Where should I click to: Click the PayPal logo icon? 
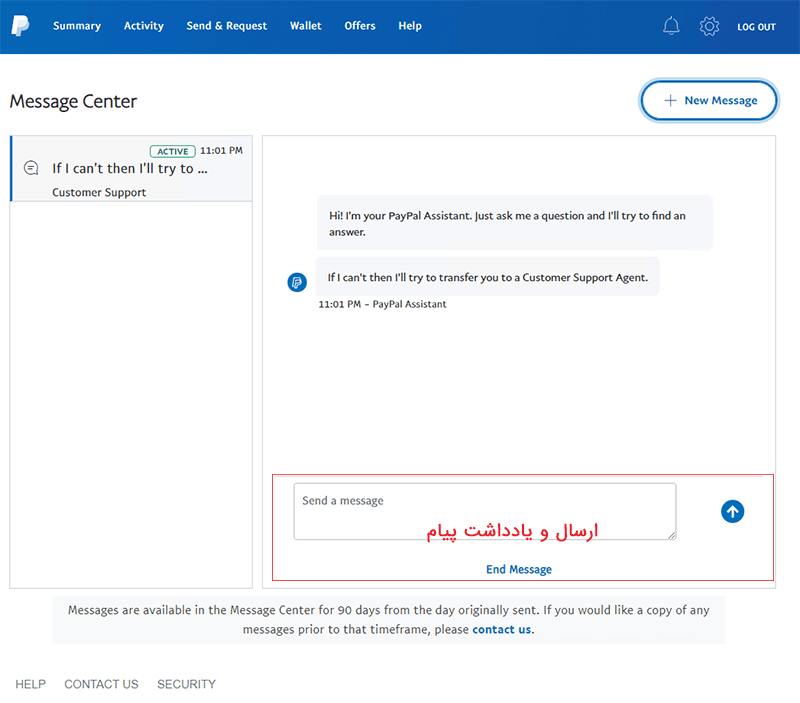tap(20, 26)
